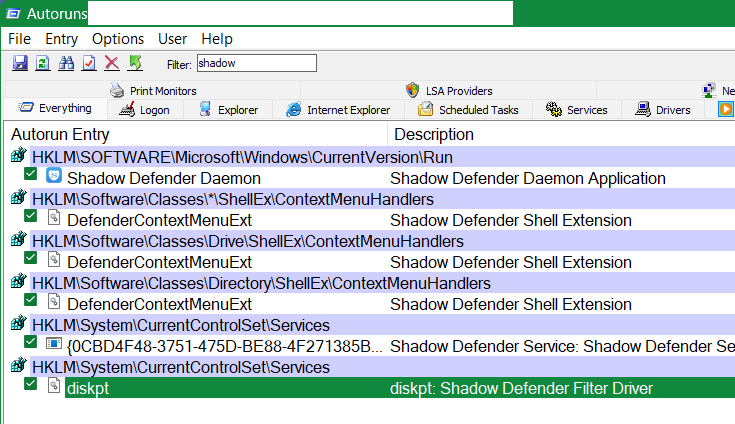Image resolution: width=735 pixels, height=424 pixels.
Task: Open the Options menu
Action: (118, 39)
